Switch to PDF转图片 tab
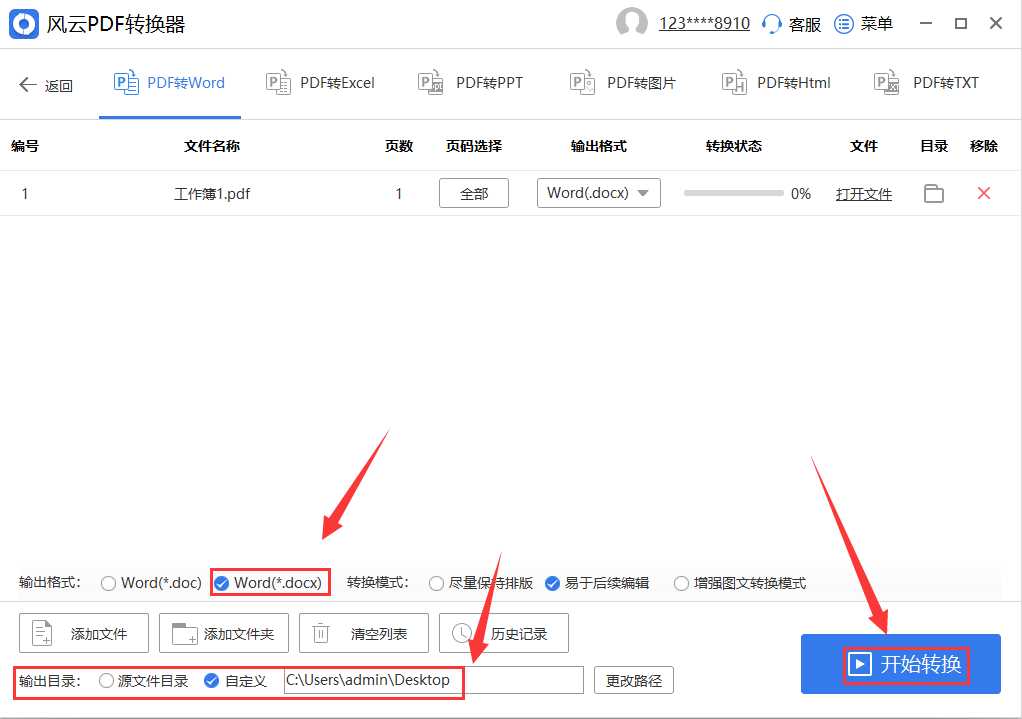 click(x=622, y=83)
